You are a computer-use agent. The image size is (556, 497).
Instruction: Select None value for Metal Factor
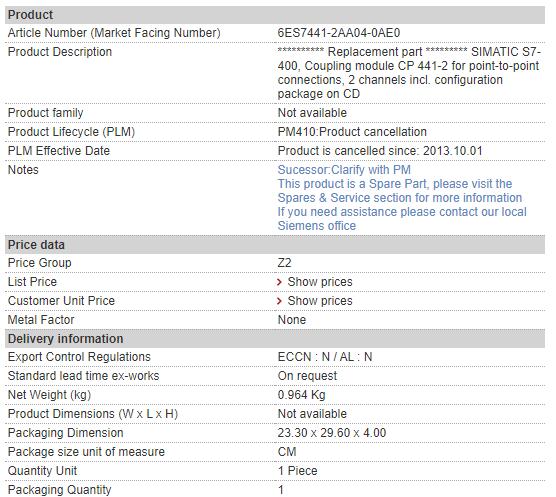pos(291,320)
